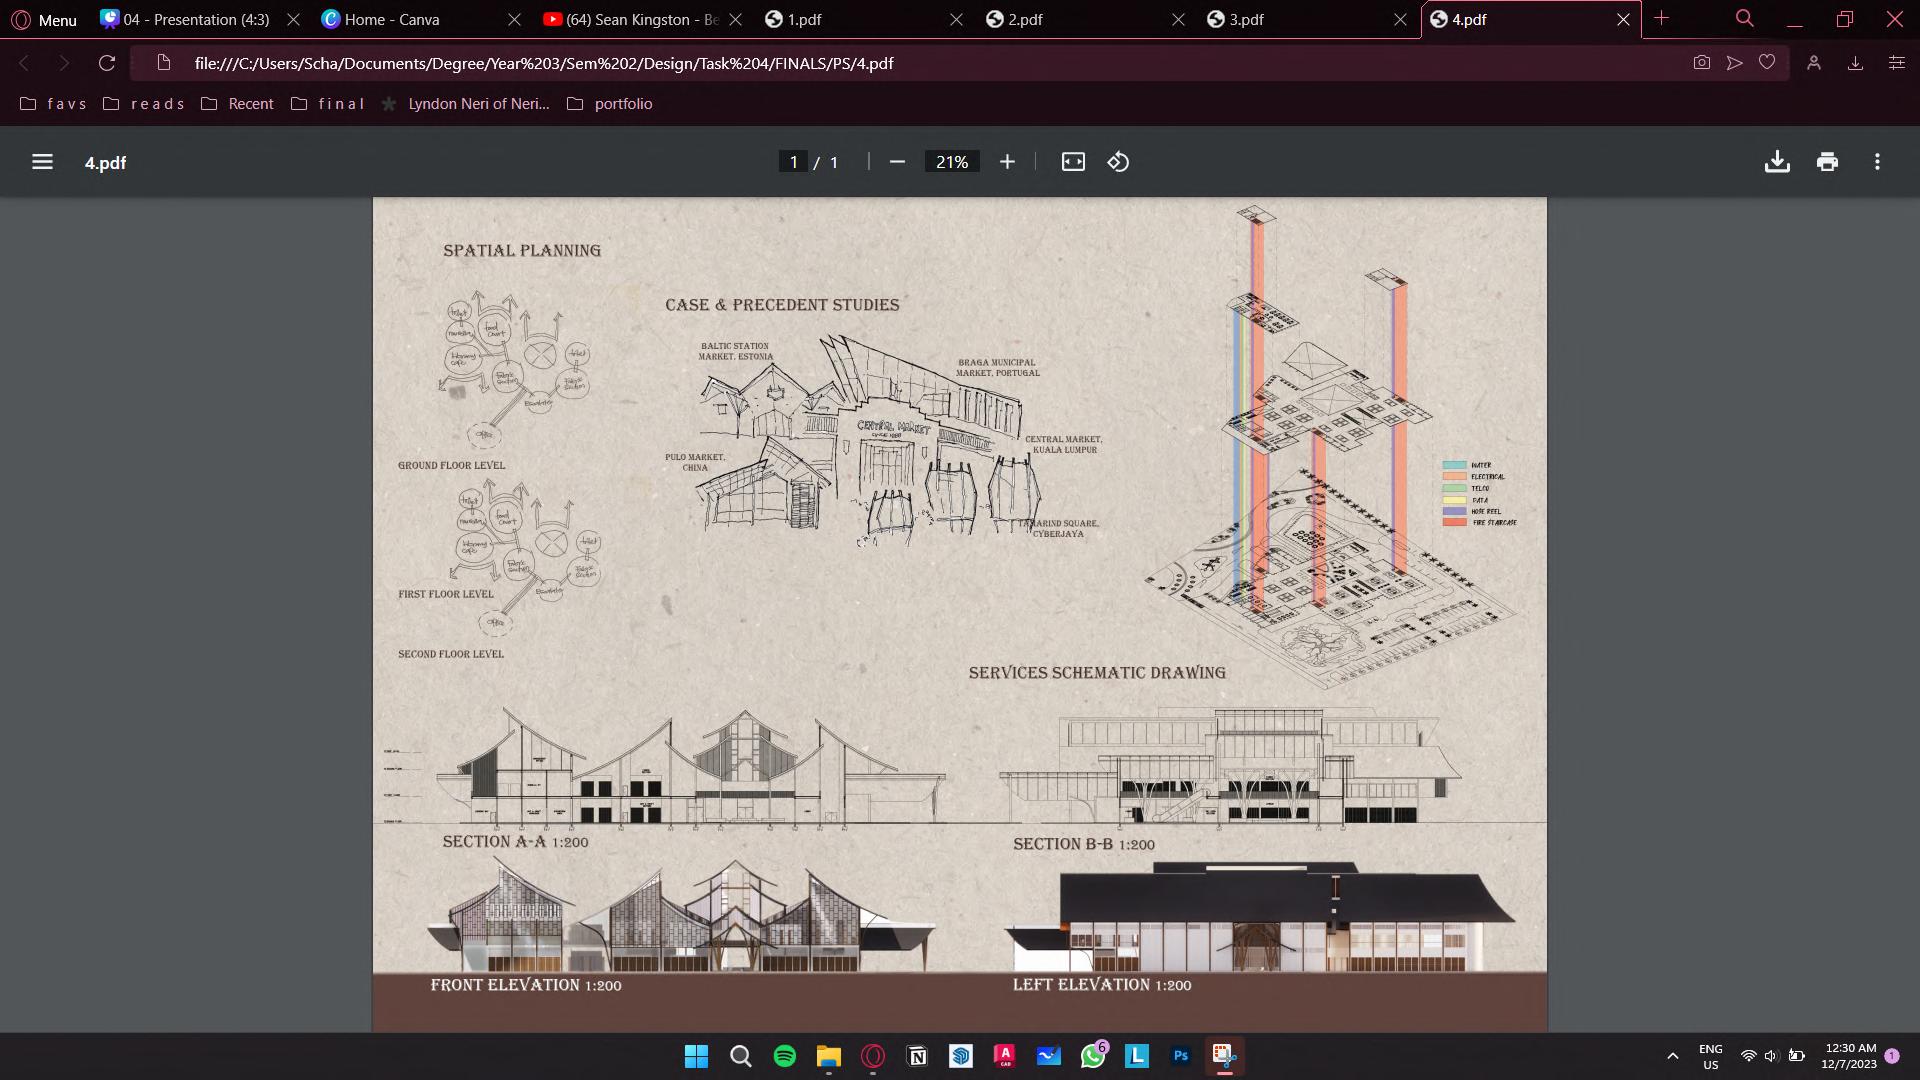Print the PDF document
1920x1080 pixels.
click(1827, 162)
